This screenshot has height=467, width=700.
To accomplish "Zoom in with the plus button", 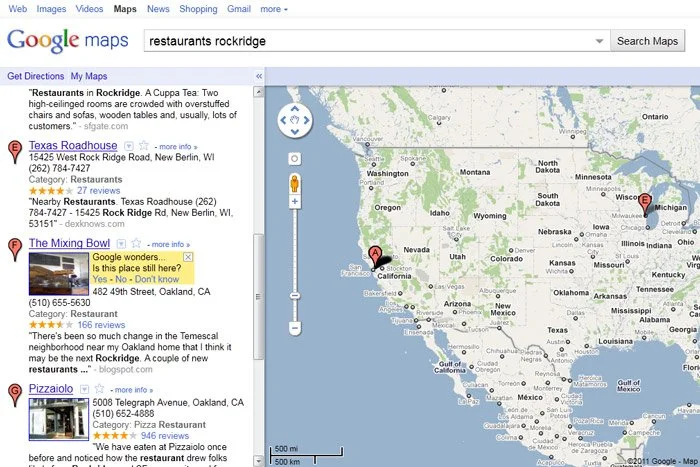I will [295, 202].
